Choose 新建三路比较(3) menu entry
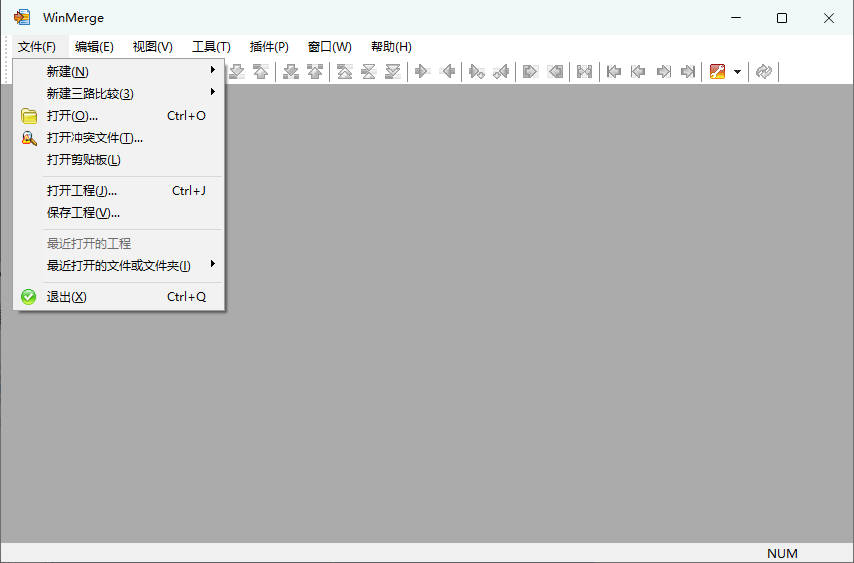 click(x=119, y=94)
